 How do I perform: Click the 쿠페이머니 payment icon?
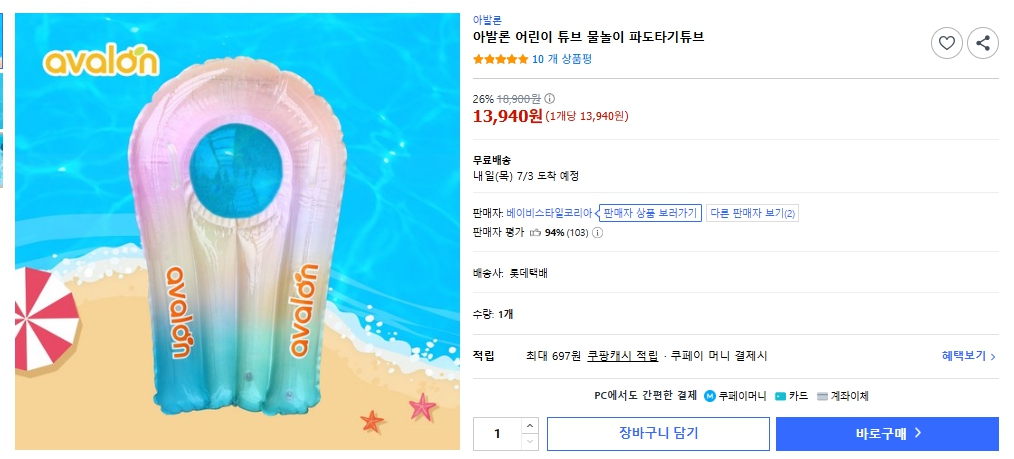710,396
